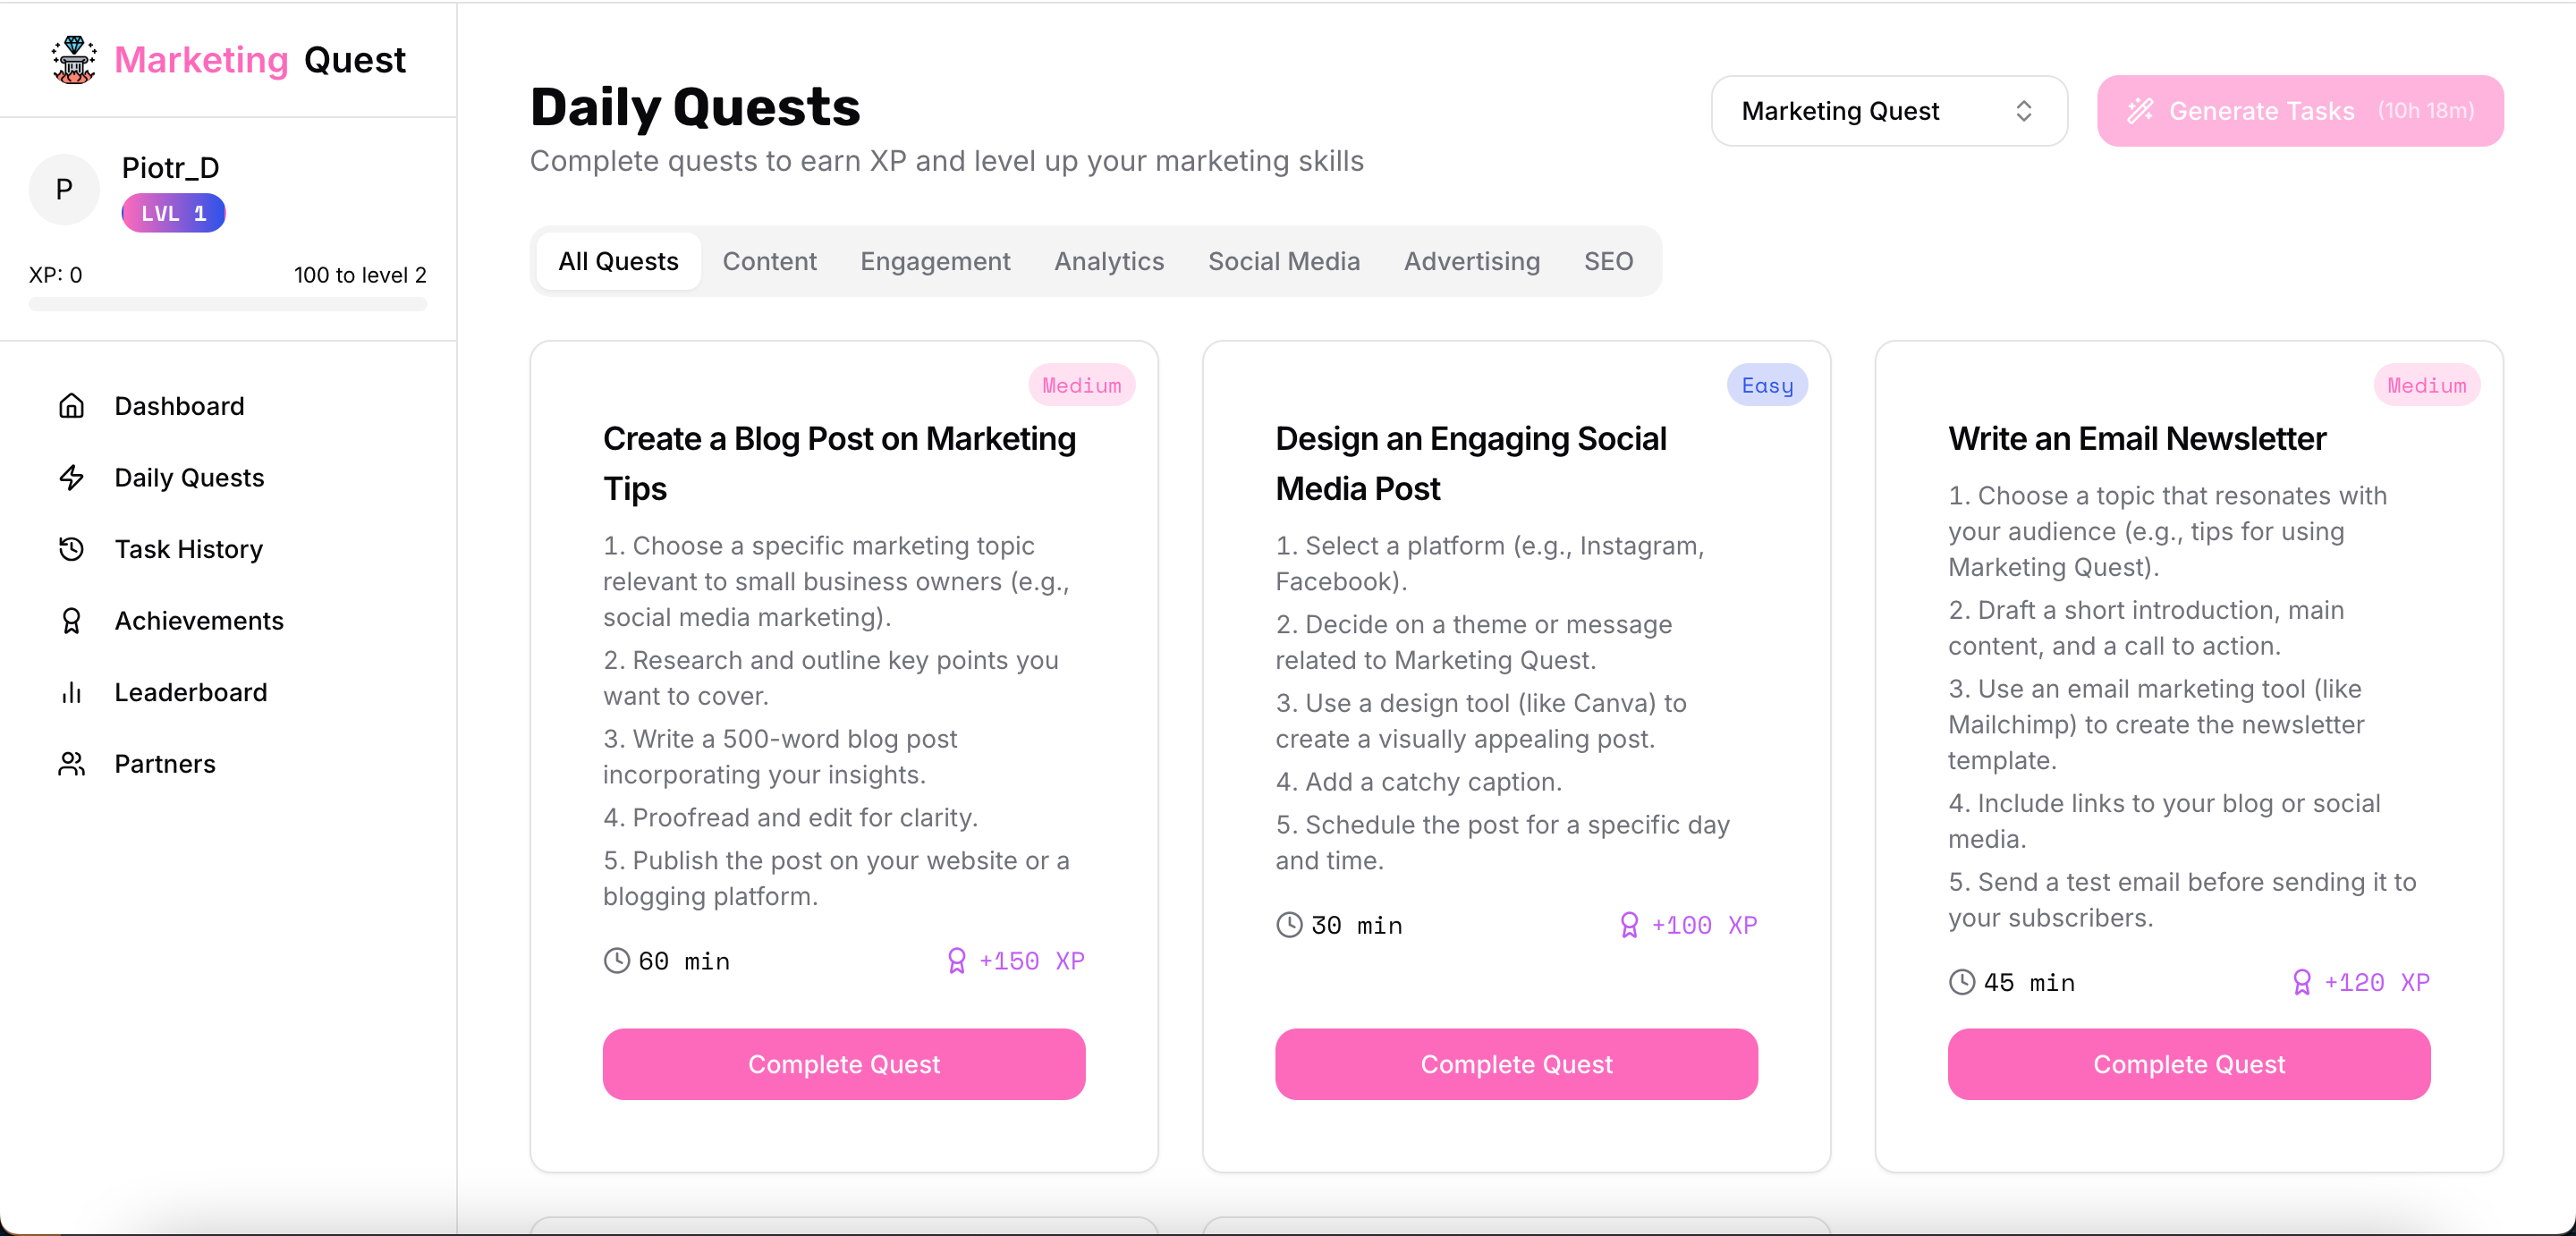
Task: Click the Easy difficulty badge
Action: click(x=1766, y=385)
